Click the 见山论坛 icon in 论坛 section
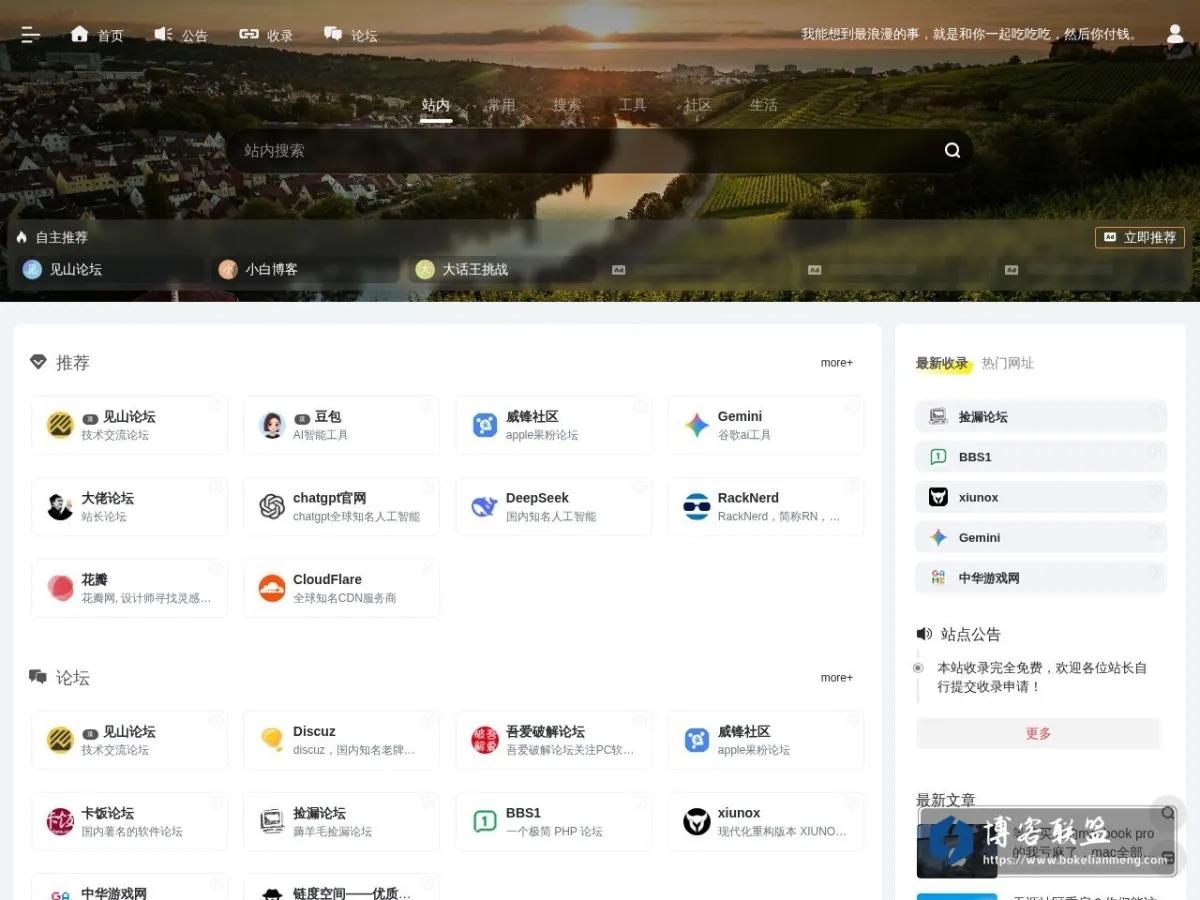This screenshot has height=900, width=1200. [60, 740]
